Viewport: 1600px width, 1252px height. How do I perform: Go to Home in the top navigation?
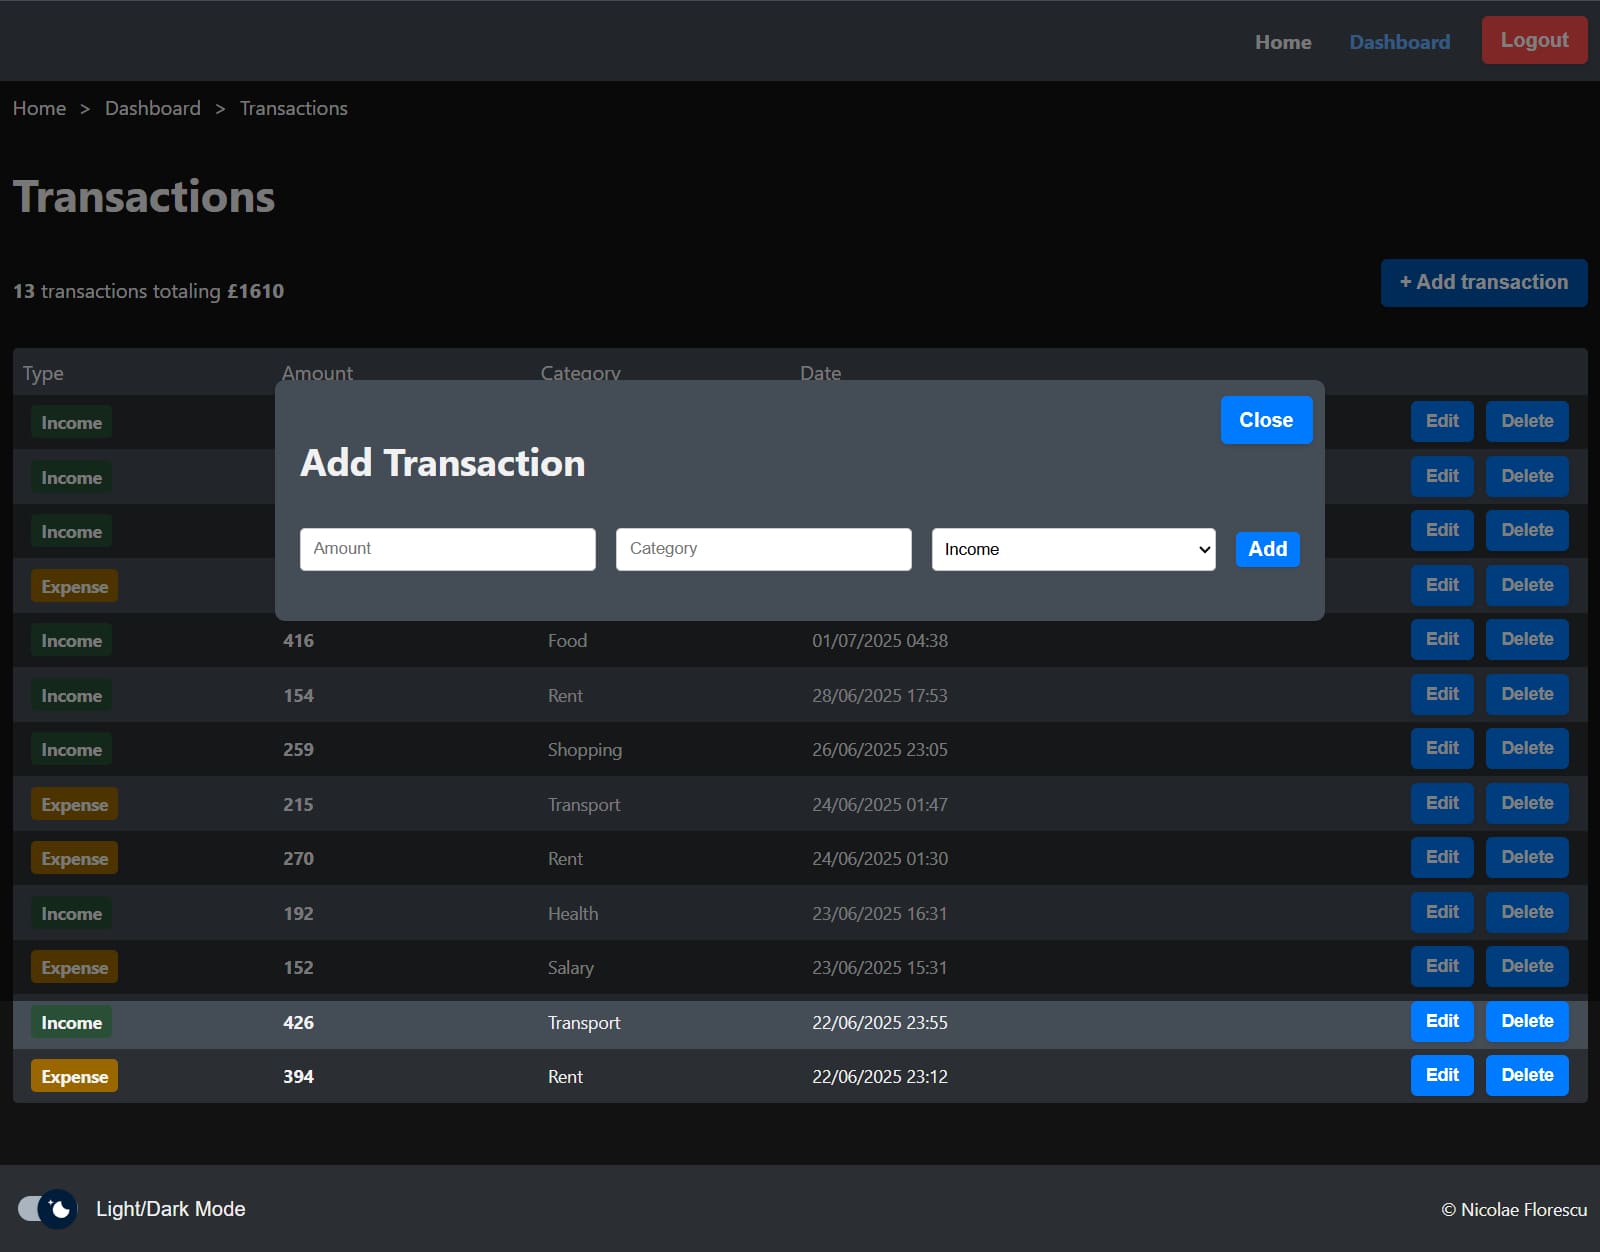click(1283, 42)
